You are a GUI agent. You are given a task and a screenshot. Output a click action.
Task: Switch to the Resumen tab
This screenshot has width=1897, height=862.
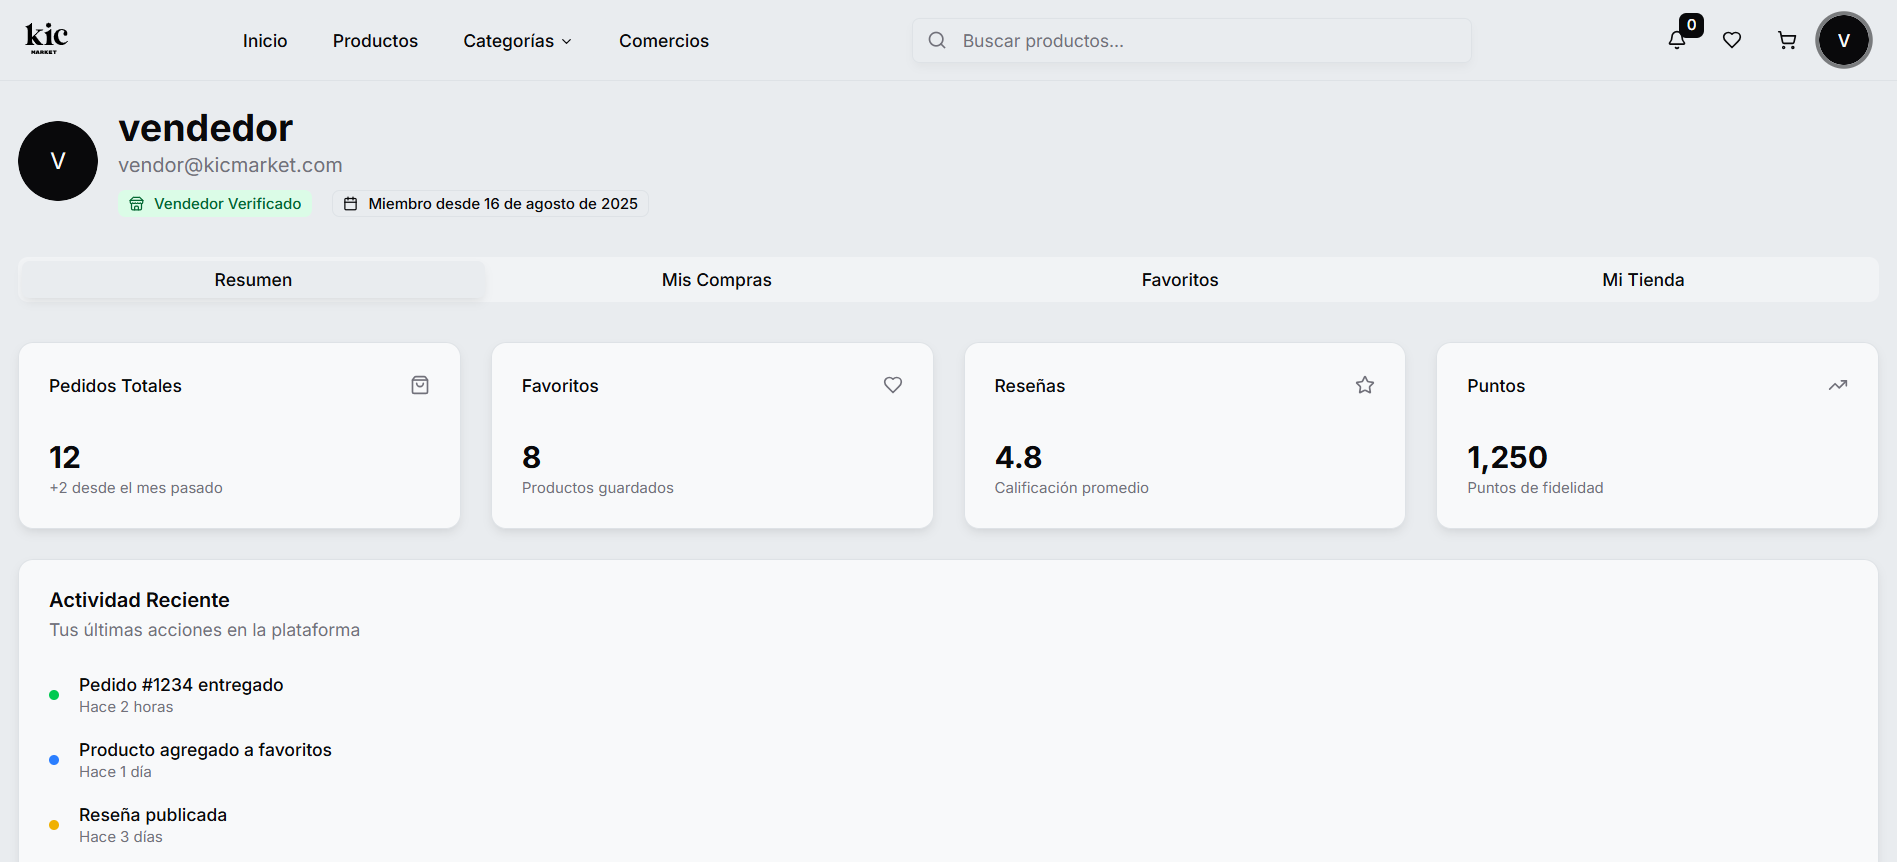[x=253, y=280]
